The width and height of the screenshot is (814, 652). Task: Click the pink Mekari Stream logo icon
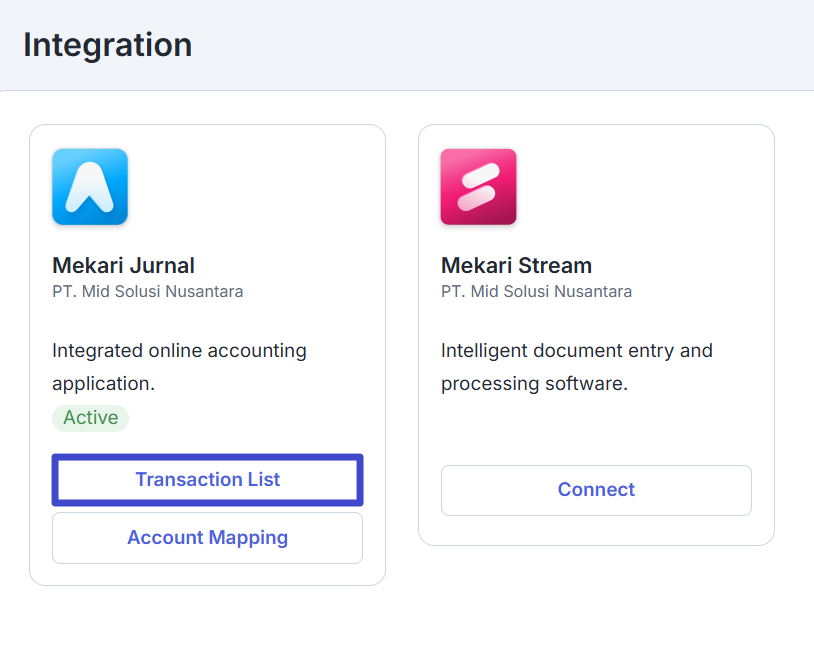tap(479, 187)
